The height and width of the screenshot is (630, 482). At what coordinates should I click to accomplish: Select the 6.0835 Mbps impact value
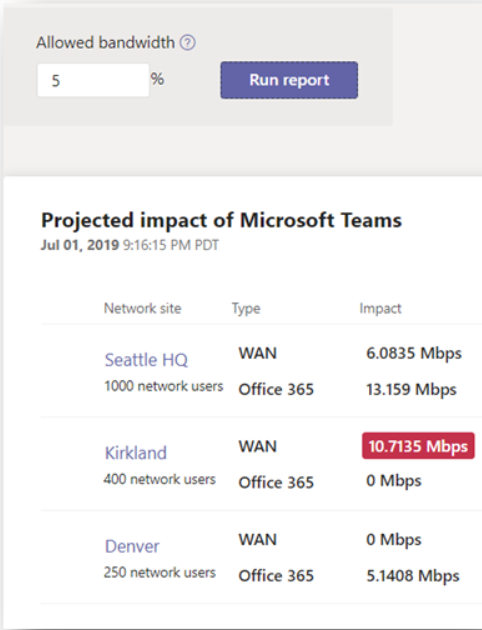(x=414, y=353)
